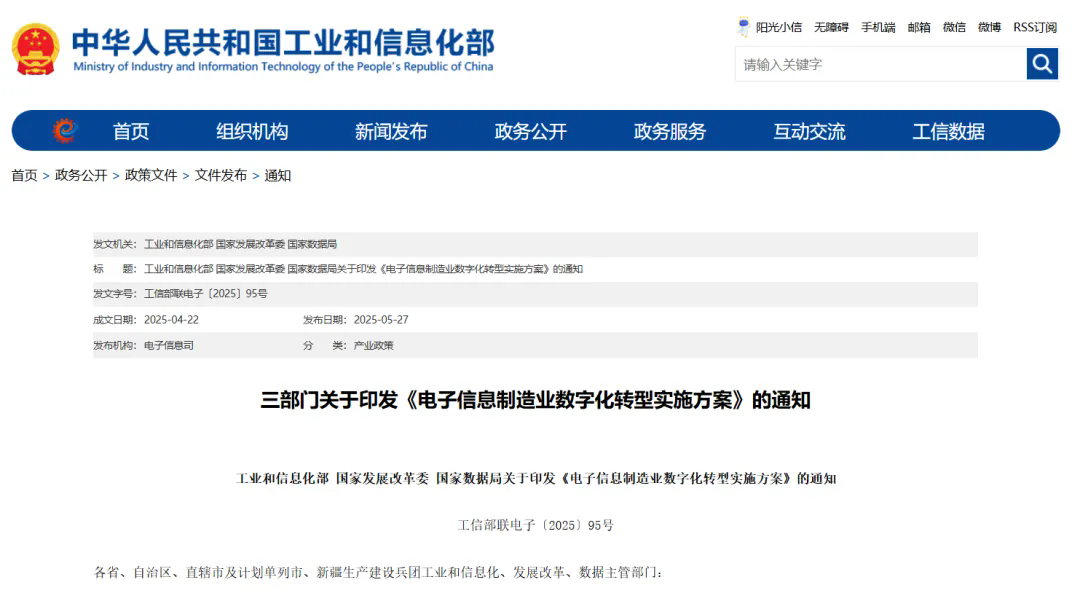Click the swirl icon in navigation bar
Screen dimensions: 1080x593
(65, 131)
